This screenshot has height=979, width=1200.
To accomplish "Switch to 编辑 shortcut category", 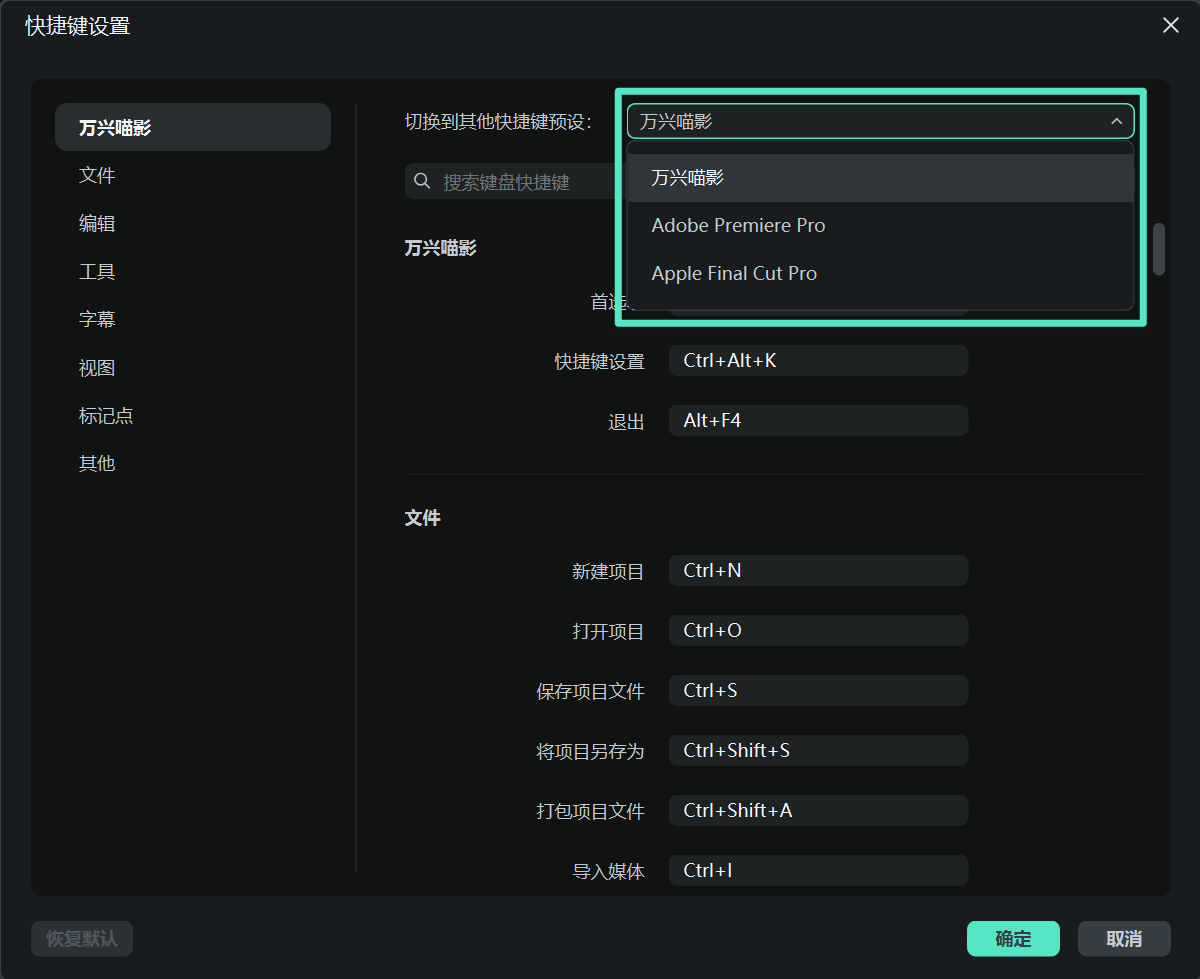I will coord(97,224).
